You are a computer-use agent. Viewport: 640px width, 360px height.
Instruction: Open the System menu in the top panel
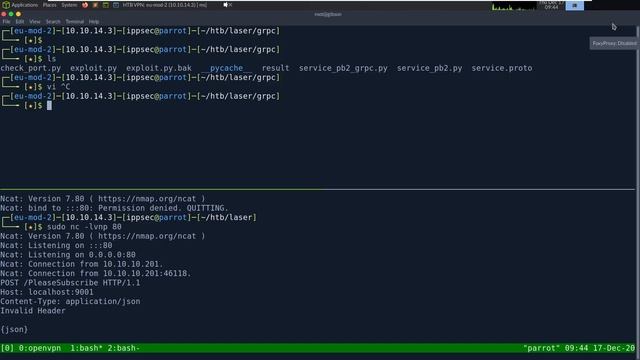point(69,5)
